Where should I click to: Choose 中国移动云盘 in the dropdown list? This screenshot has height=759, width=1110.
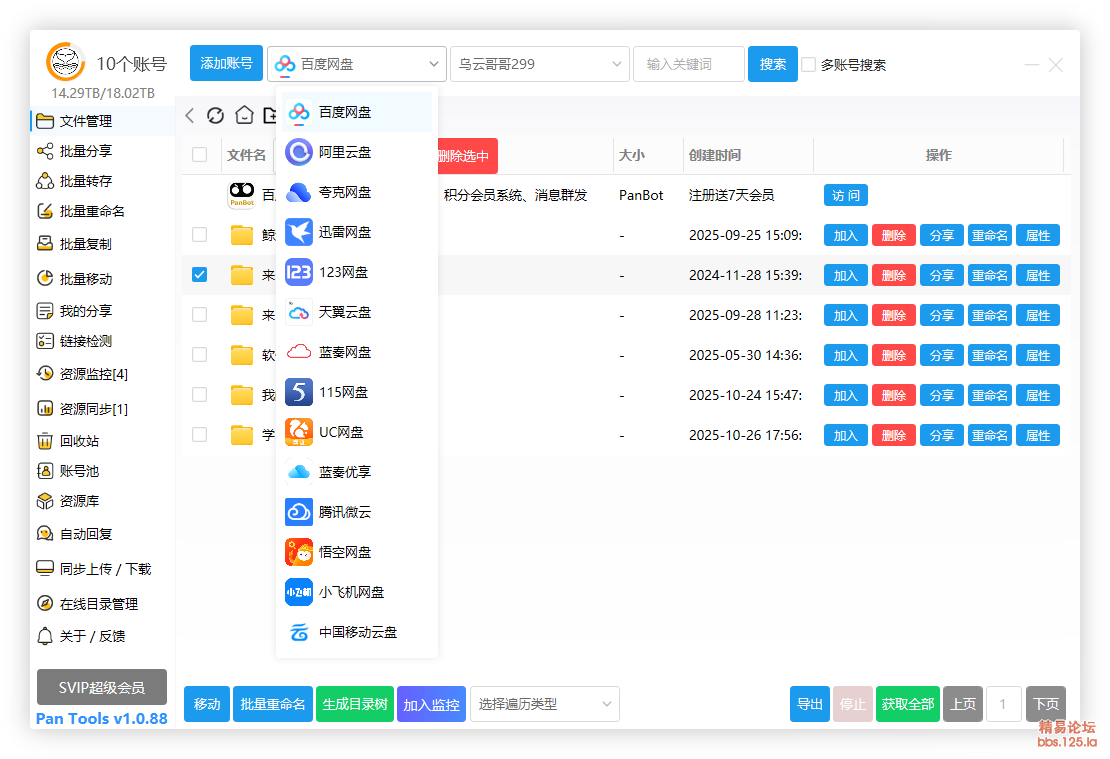[x=357, y=632]
